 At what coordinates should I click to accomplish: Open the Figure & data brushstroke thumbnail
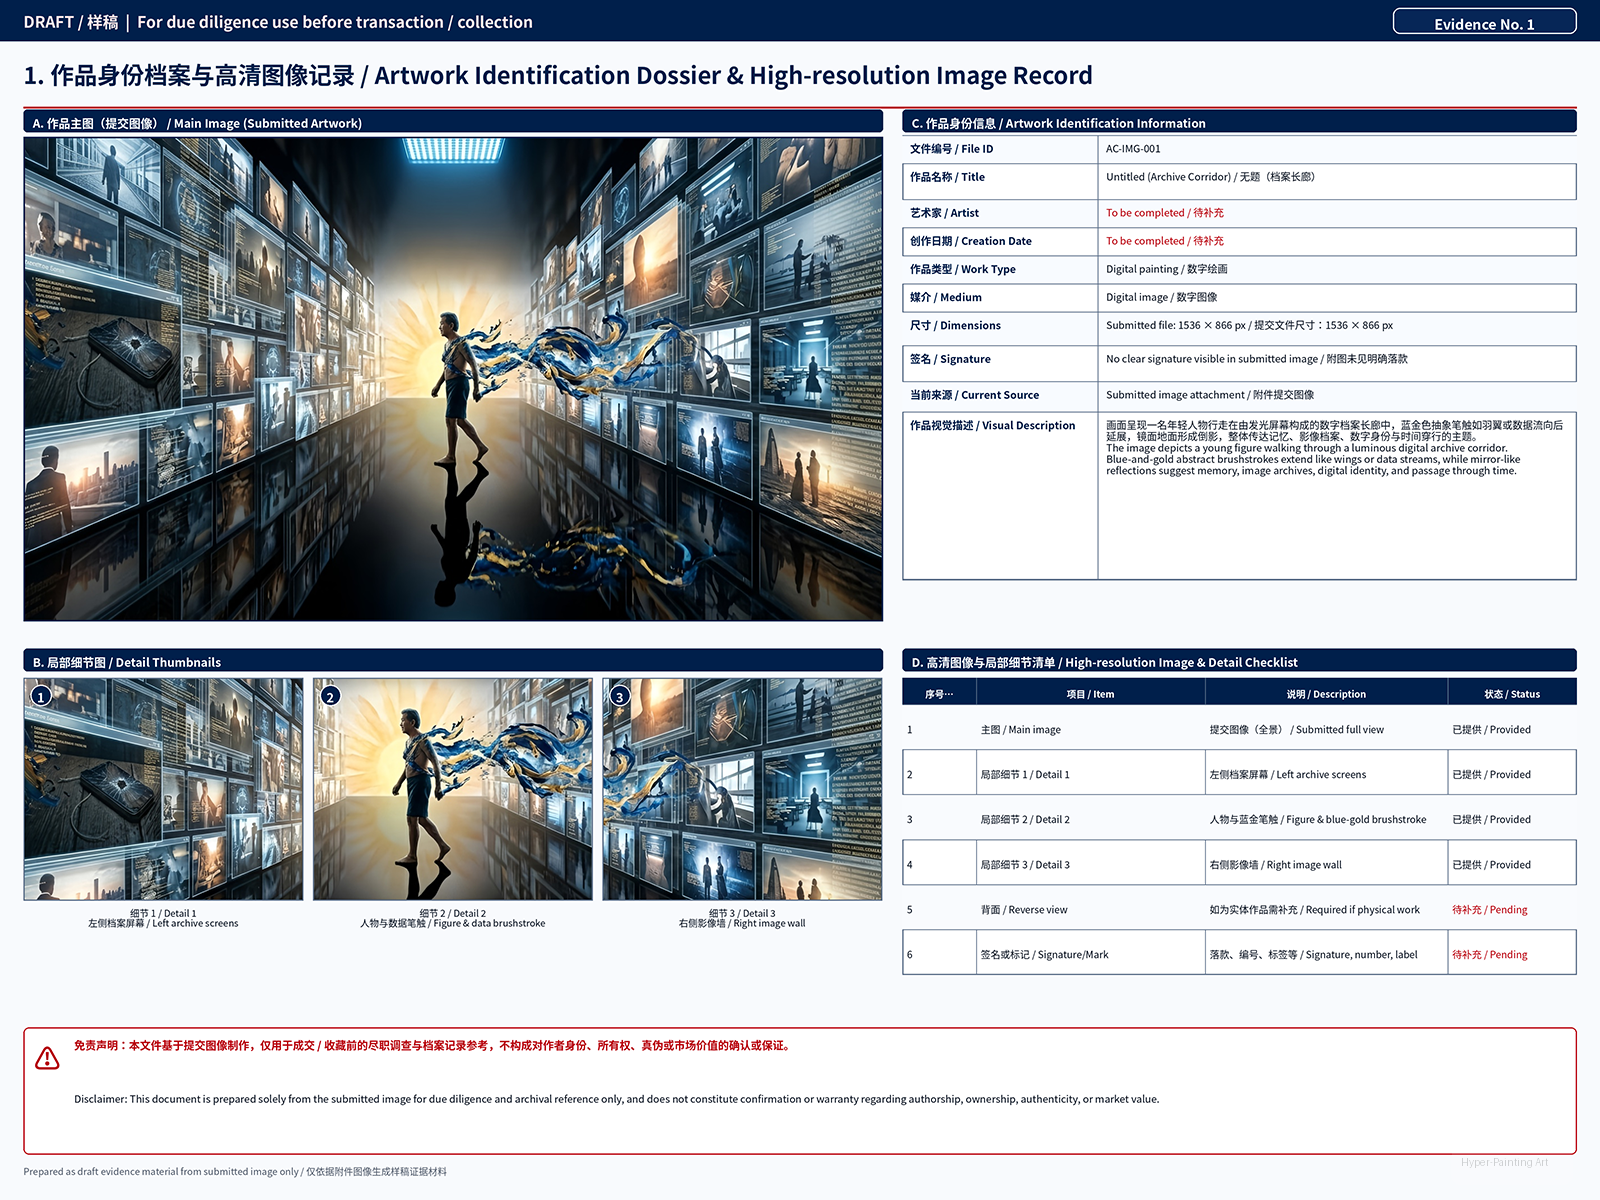(453, 789)
